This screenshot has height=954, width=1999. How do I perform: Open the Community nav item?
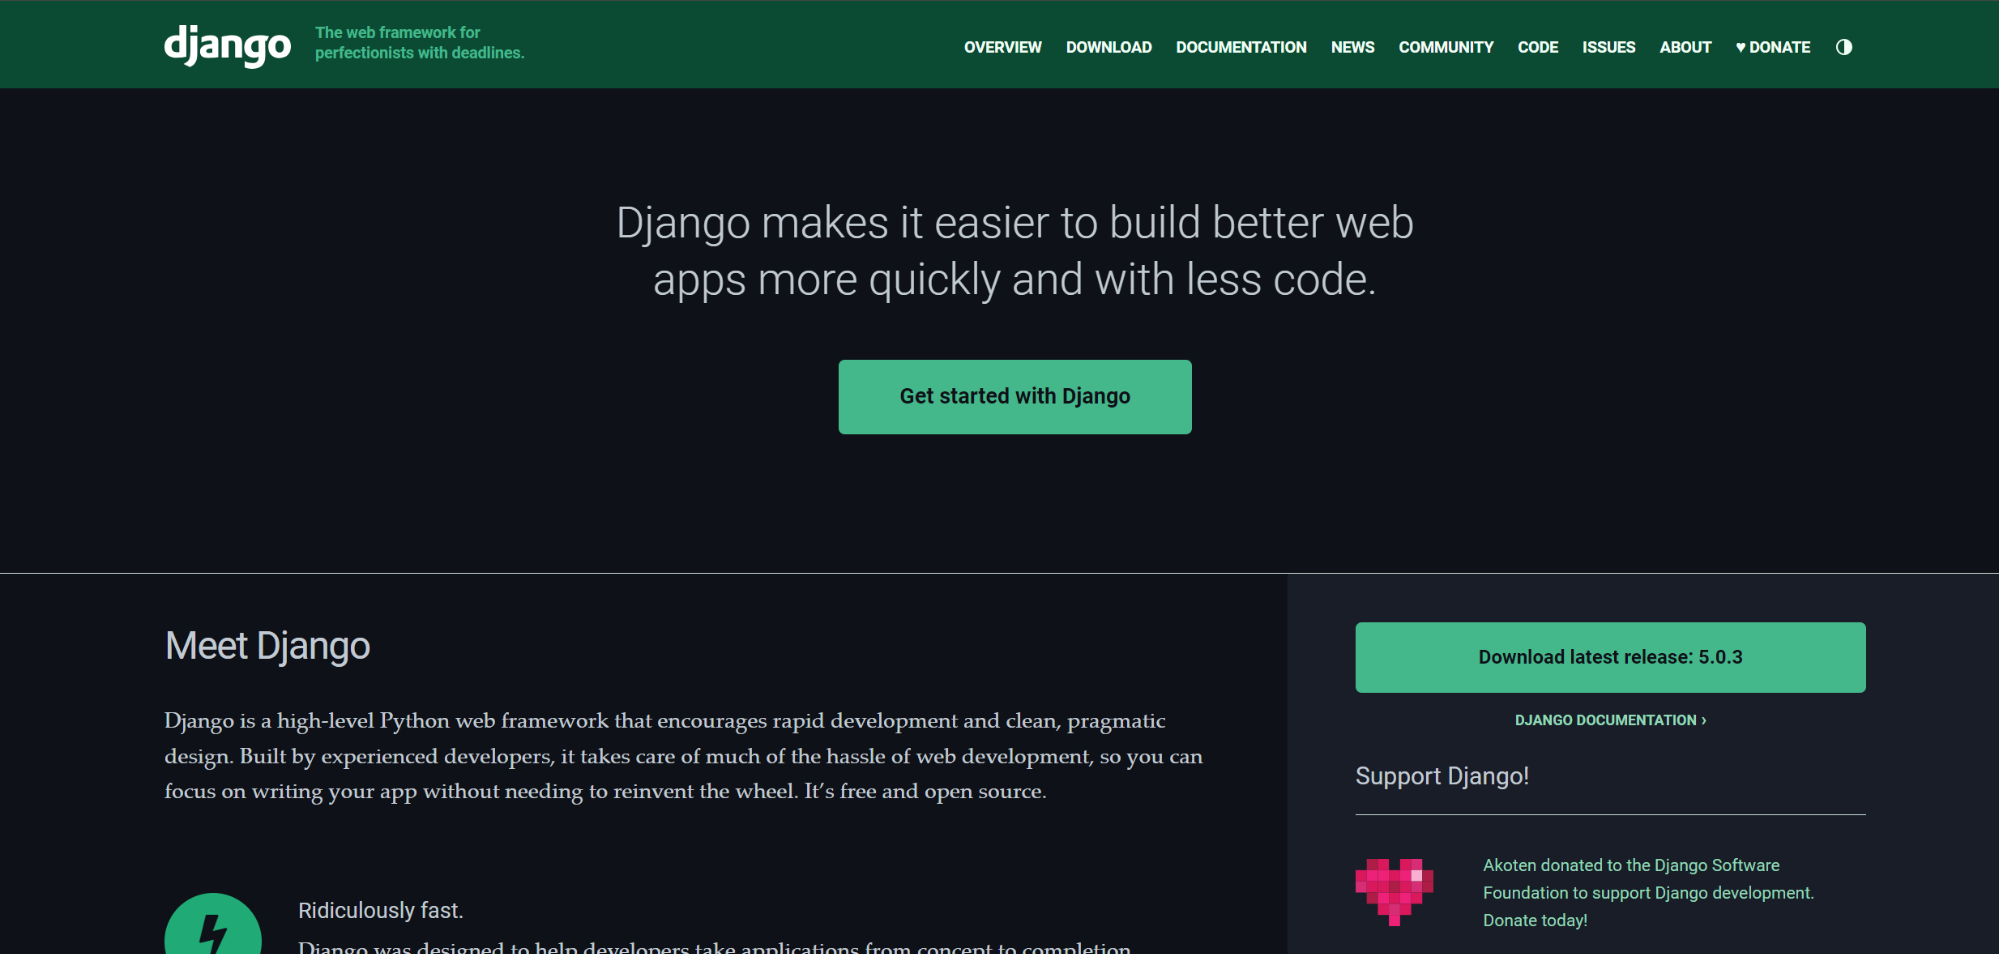(1445, 47)
